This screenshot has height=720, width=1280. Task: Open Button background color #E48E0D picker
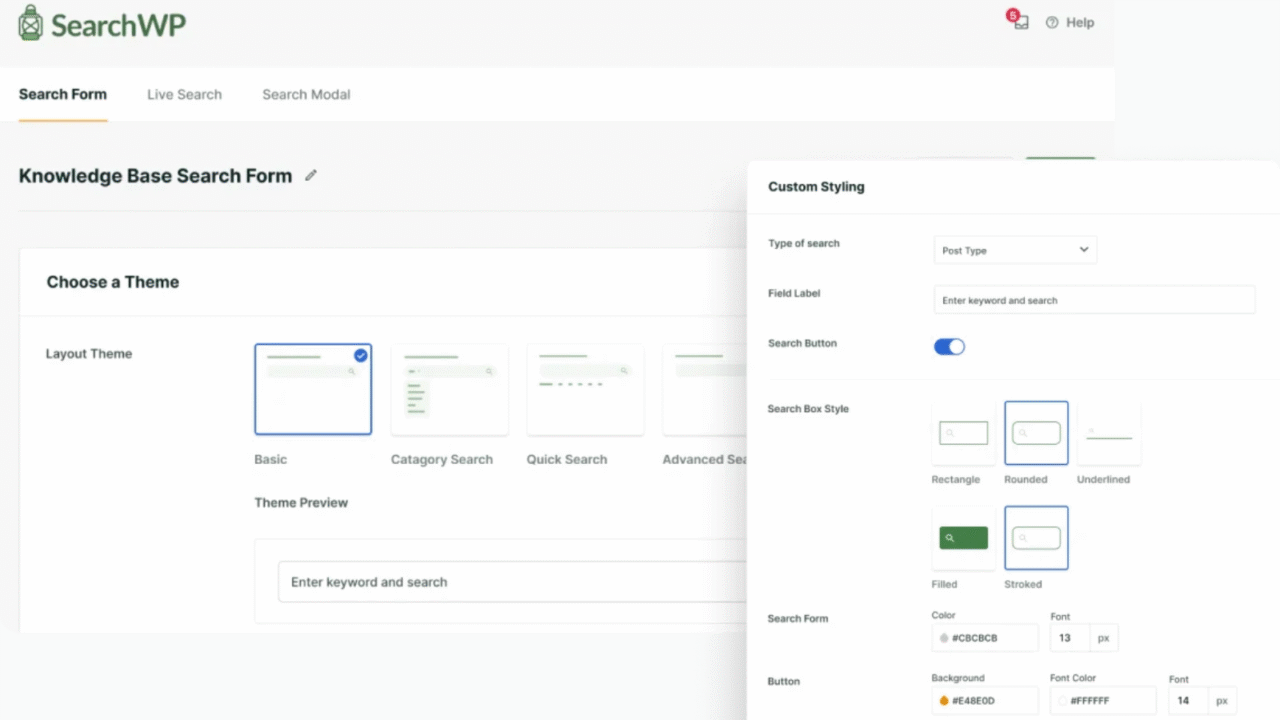pos(985,700)
